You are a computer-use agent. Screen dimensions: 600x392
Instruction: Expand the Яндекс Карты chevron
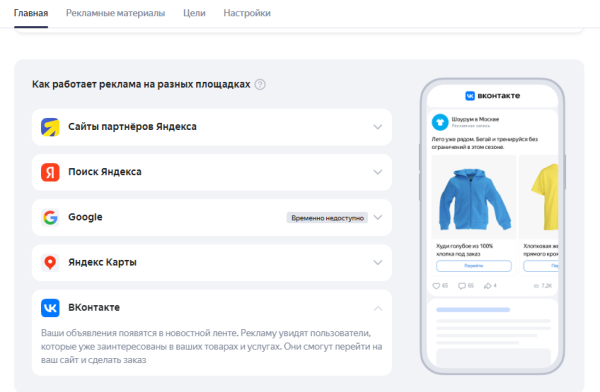pos(378,263)
